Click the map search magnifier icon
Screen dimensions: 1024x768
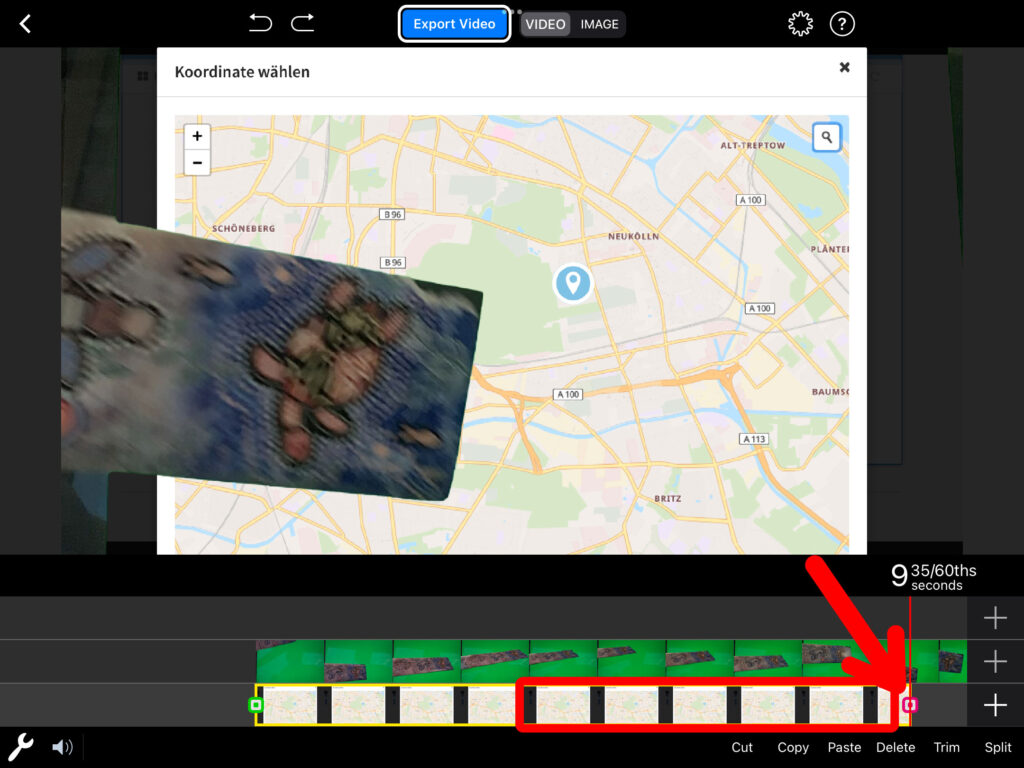[827, 137]
